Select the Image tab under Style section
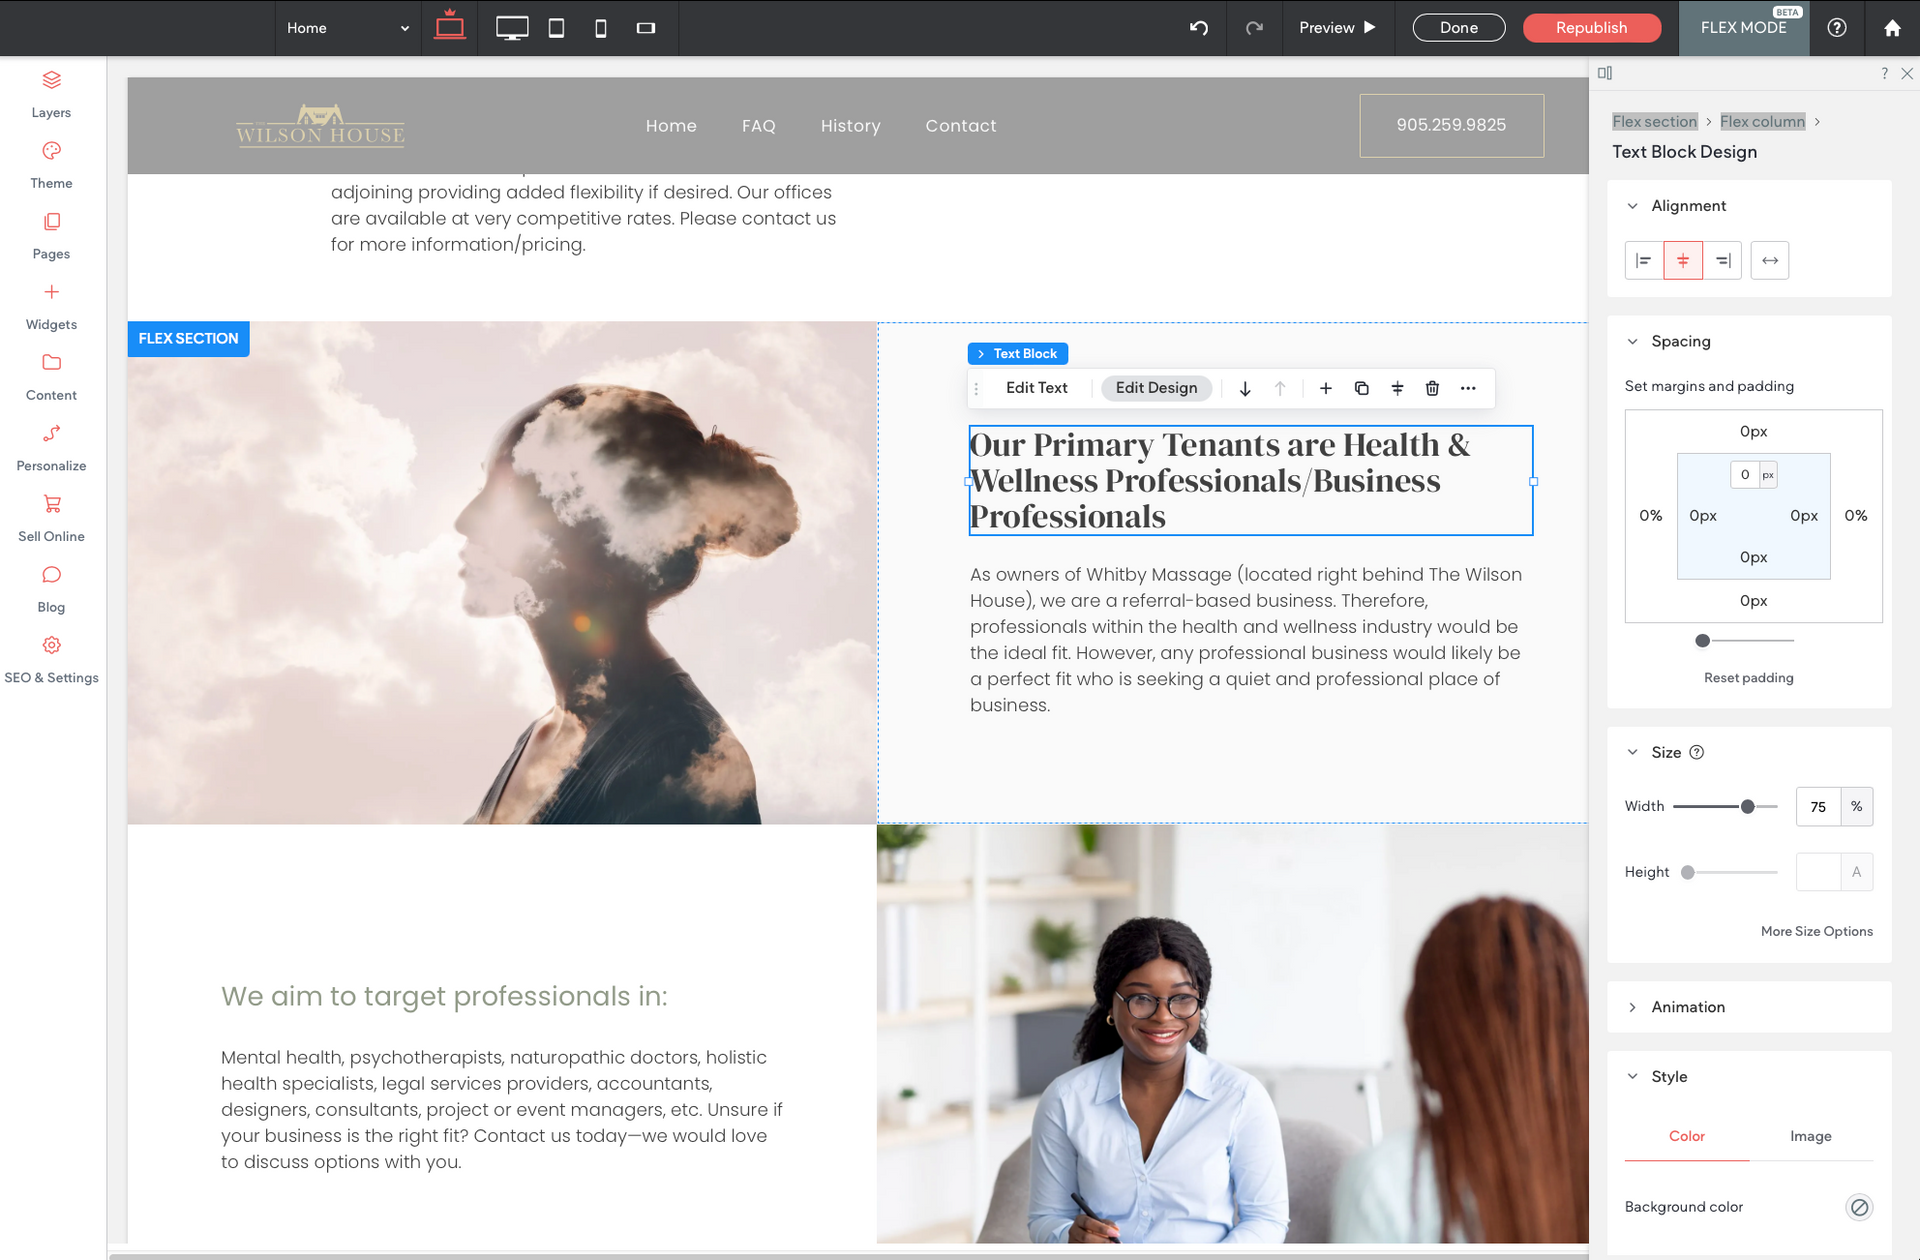 tap(1810, 1136)
